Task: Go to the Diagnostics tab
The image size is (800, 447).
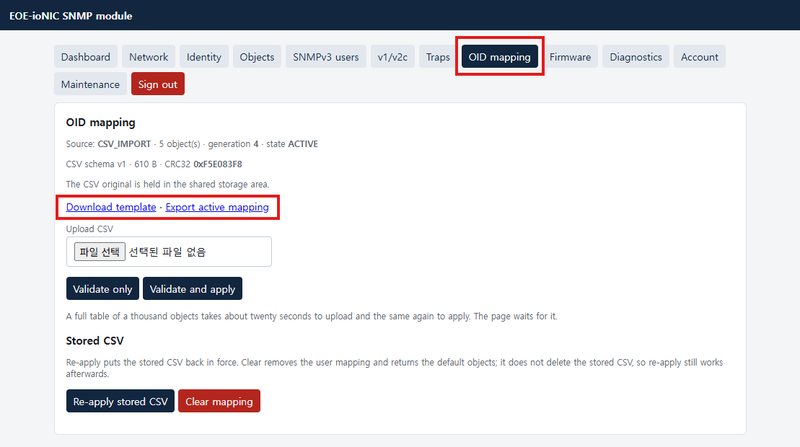Action: (636, 57)
